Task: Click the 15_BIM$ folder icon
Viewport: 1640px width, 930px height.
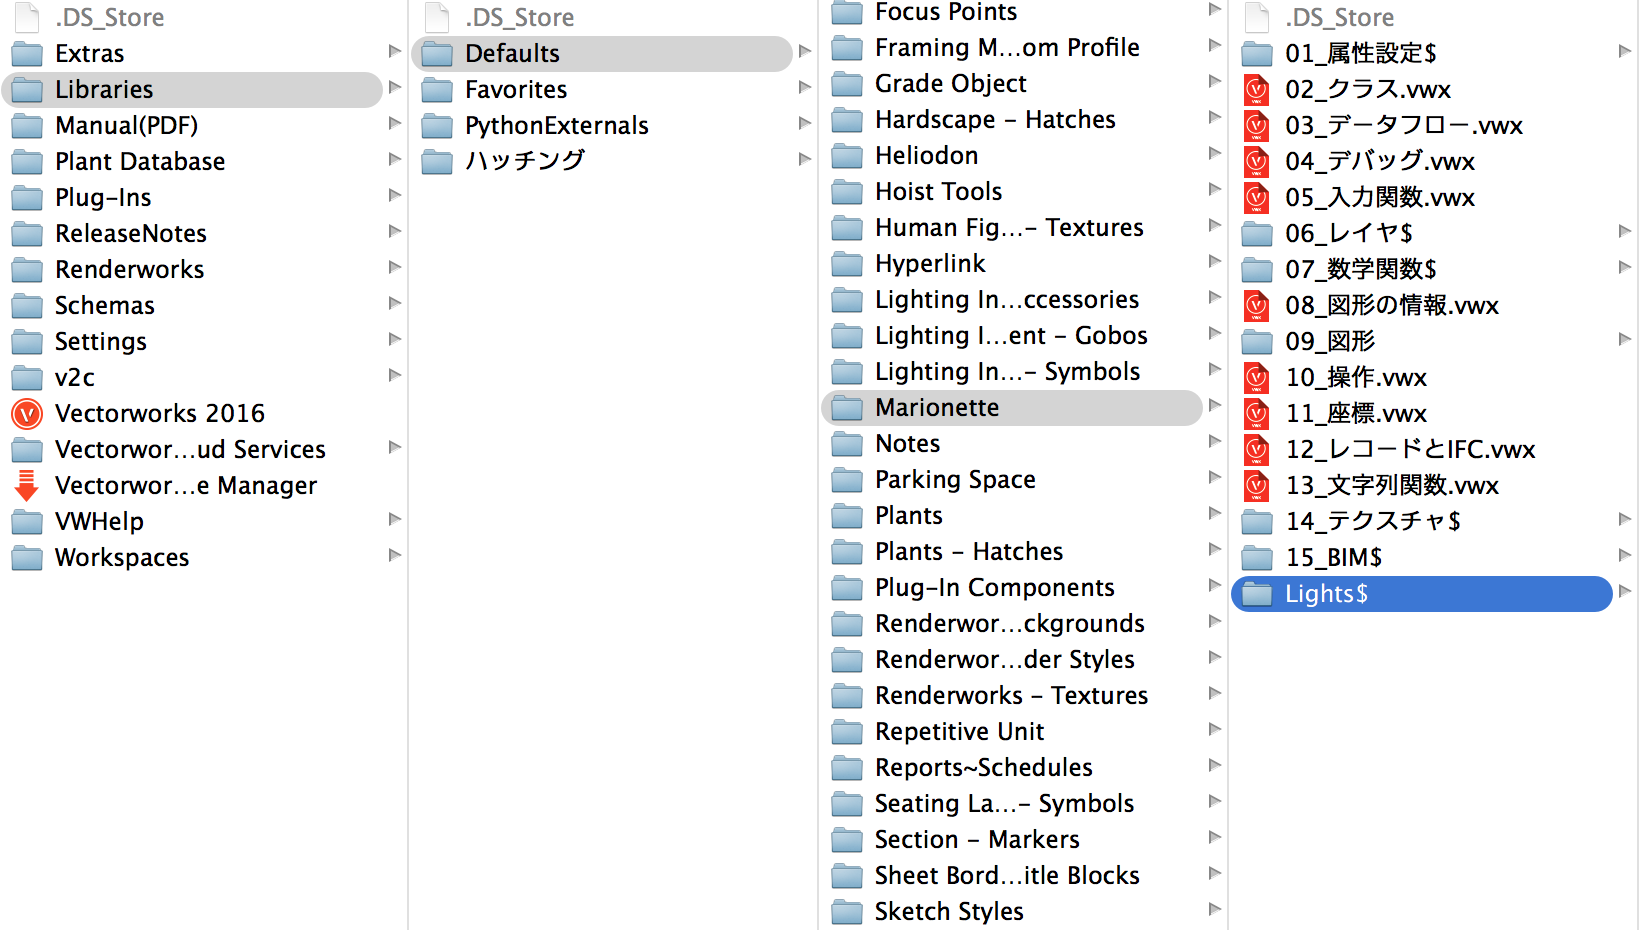Action: (x=1257, y=558)
